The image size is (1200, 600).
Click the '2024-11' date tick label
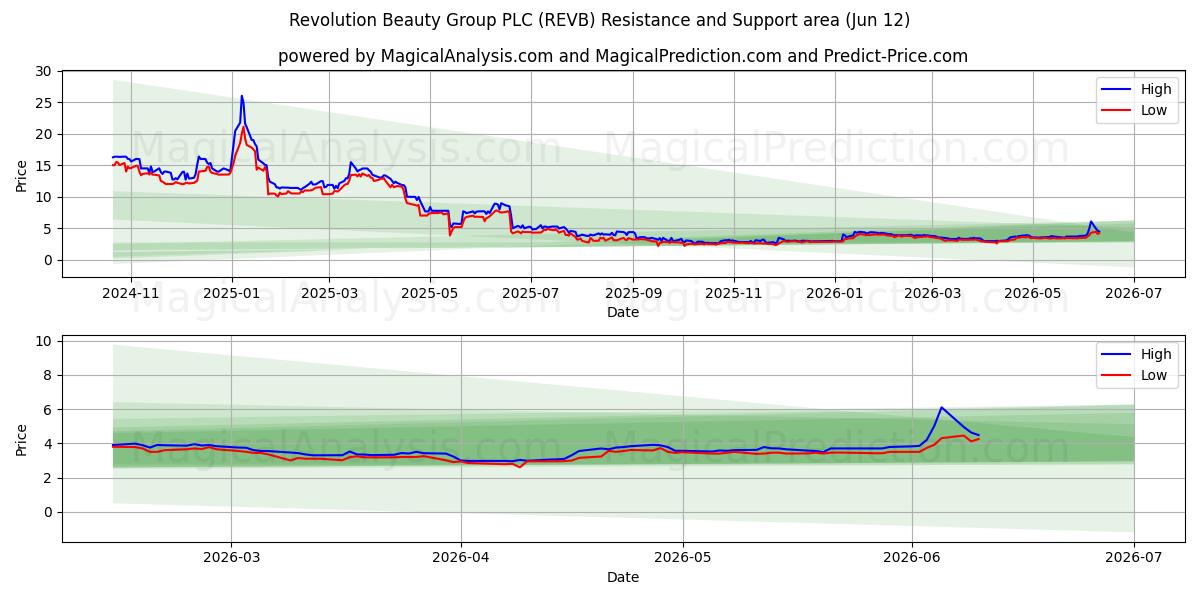point(131,294)
